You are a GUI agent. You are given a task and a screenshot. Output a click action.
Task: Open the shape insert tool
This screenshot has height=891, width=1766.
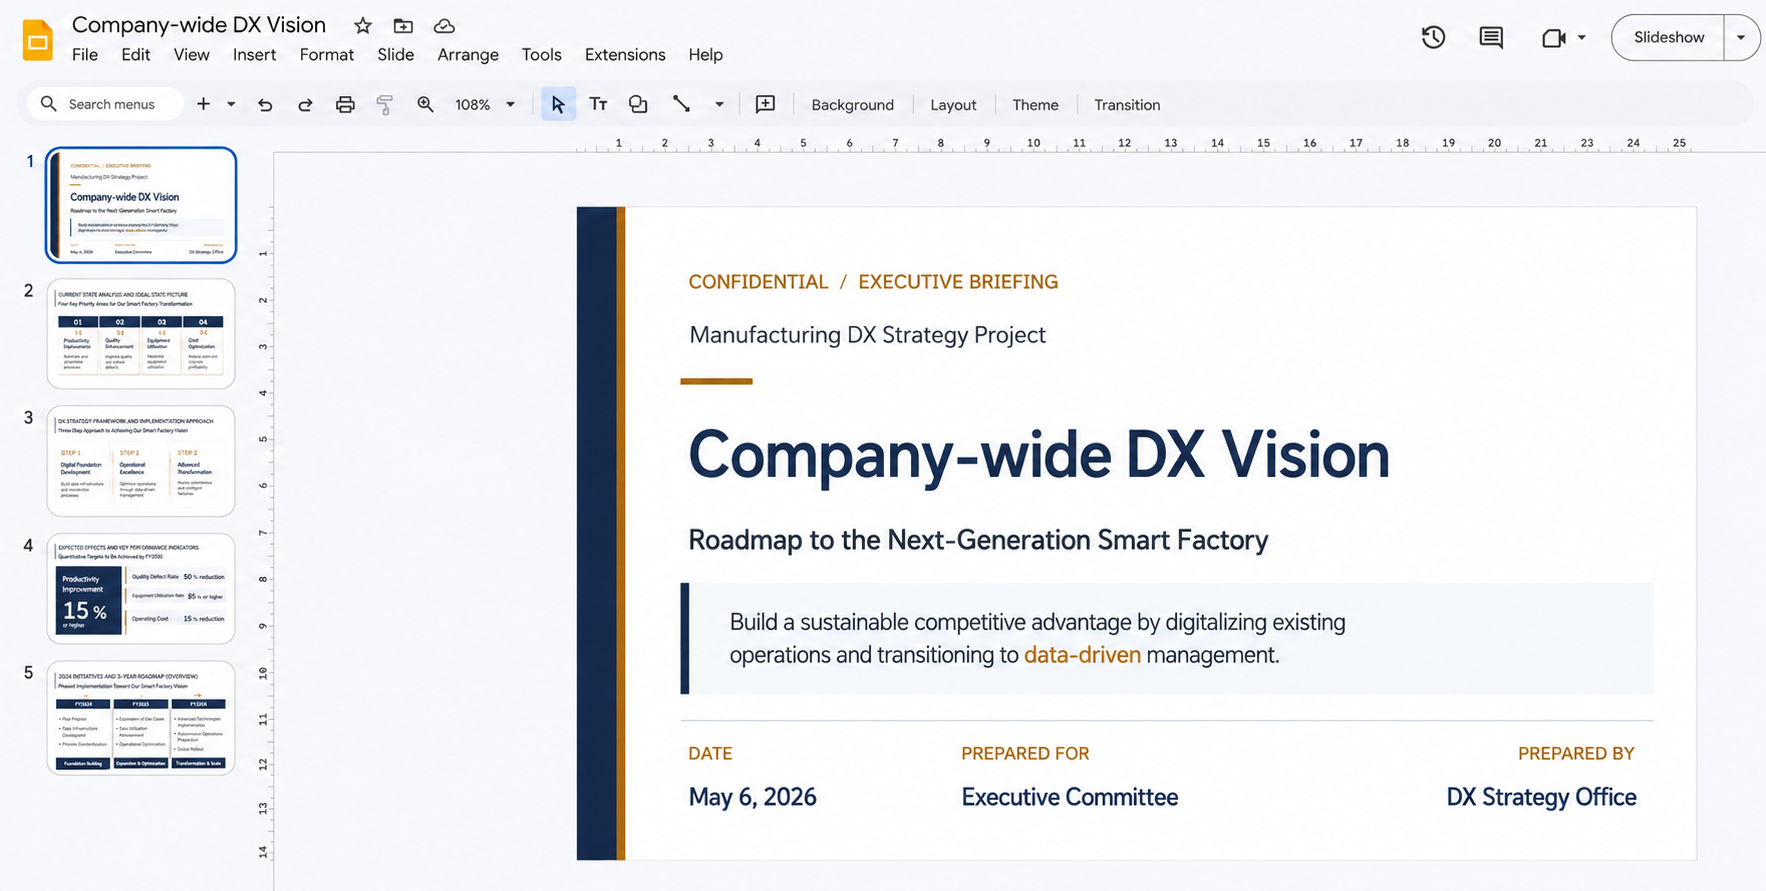638,104
